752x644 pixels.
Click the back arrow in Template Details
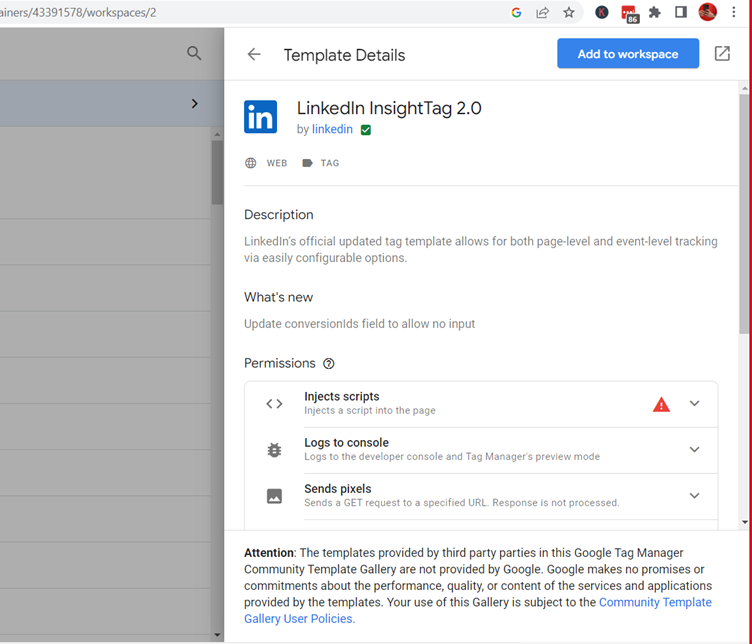[x=254, y=54]
